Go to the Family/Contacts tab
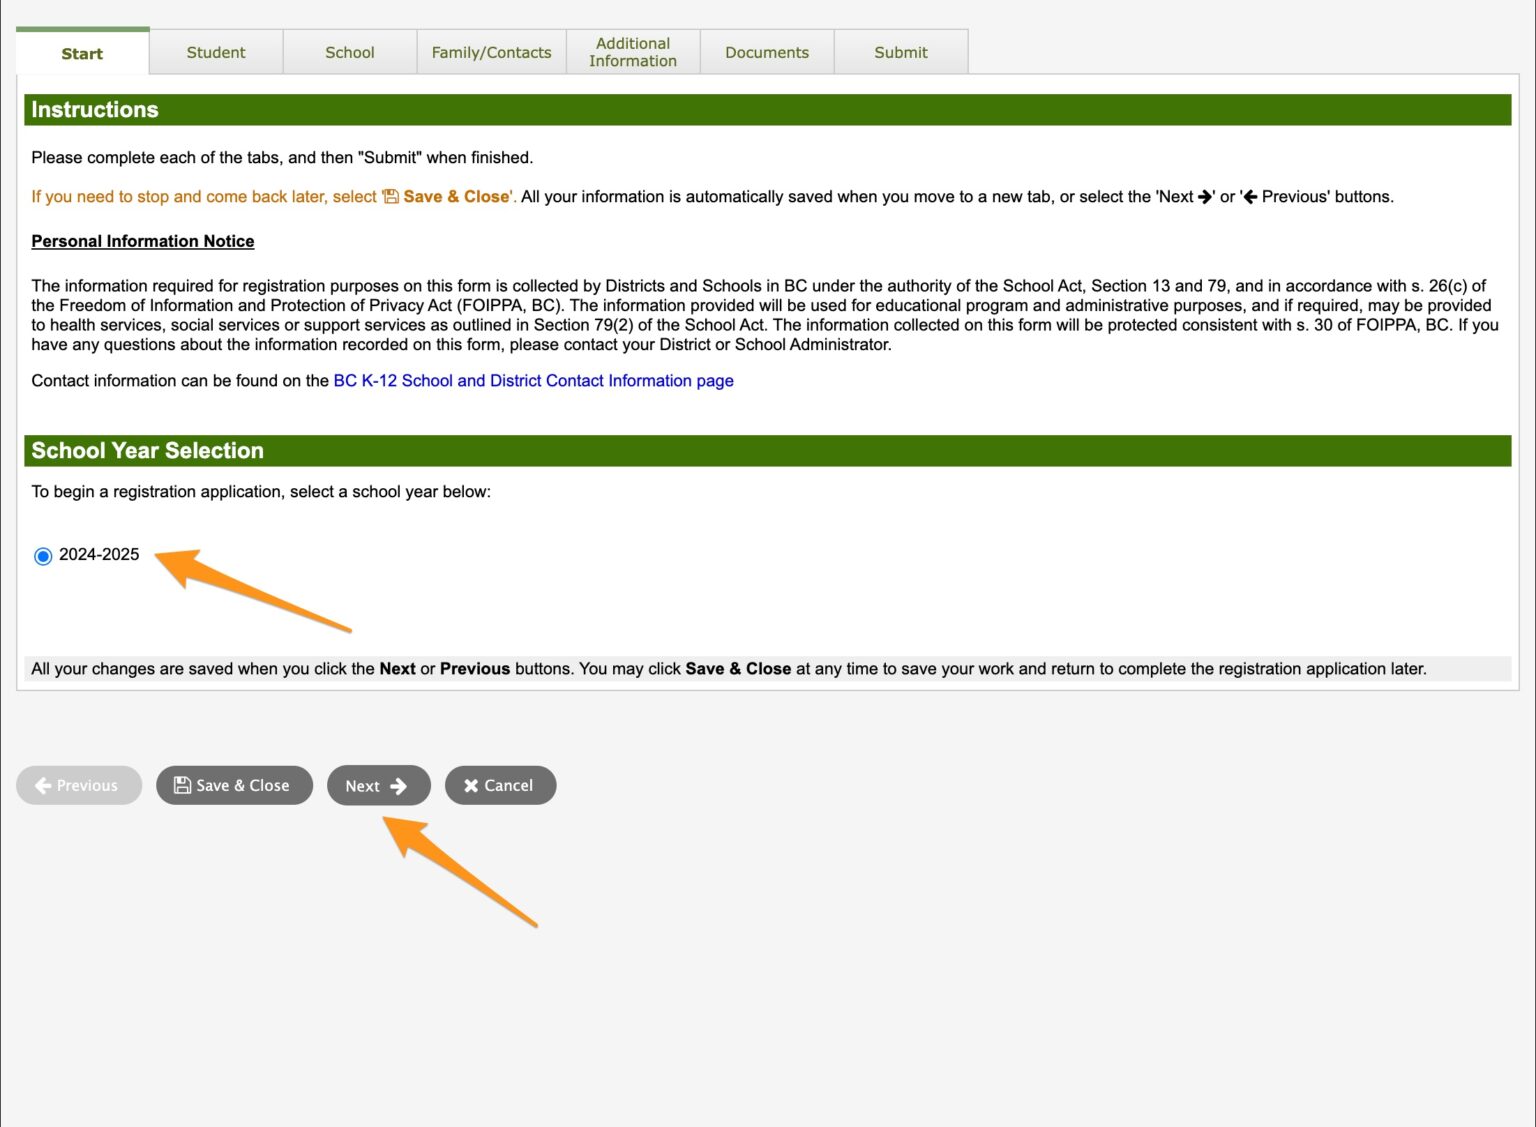 [491, 53]
